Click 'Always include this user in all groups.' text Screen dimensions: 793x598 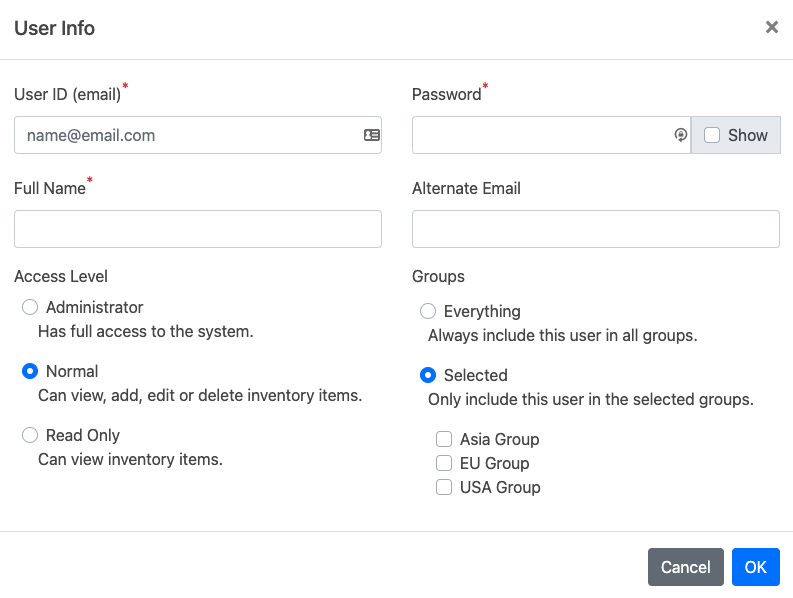[x=563, y=335]
